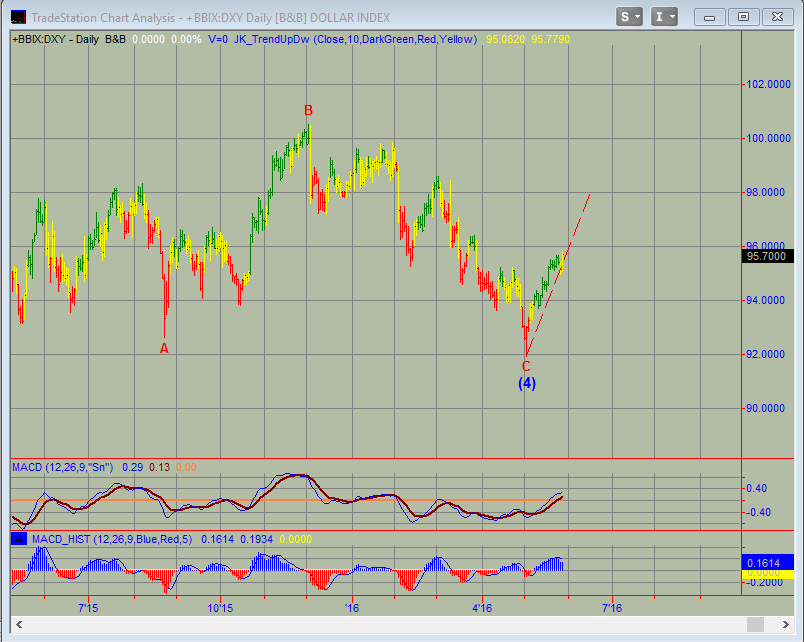Click the blue A analysis marker icon

pyautogui.click(x=19, y=539)
